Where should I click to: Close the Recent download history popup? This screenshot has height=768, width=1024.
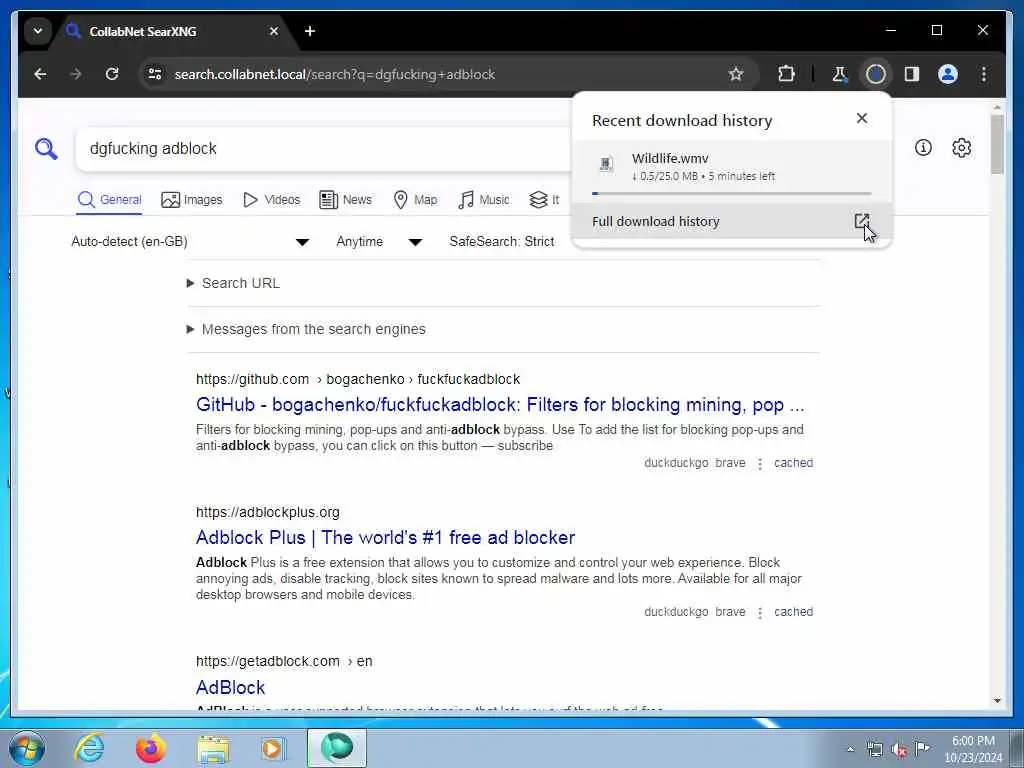862,118
